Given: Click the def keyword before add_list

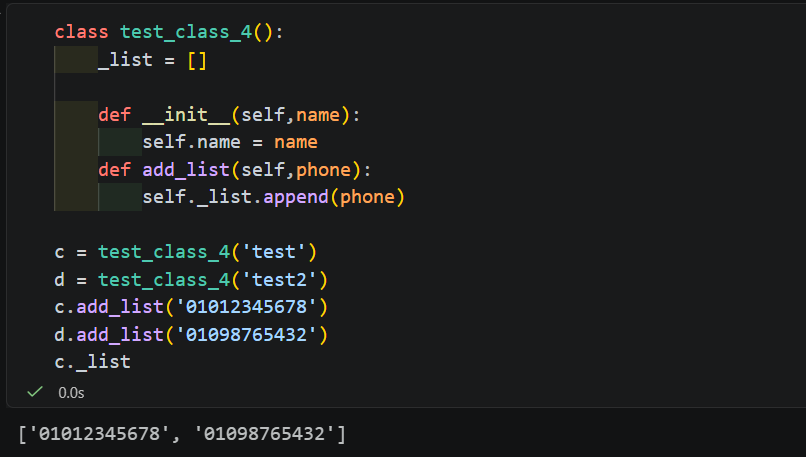Looking at the screenshot, I should pos(115,170).
